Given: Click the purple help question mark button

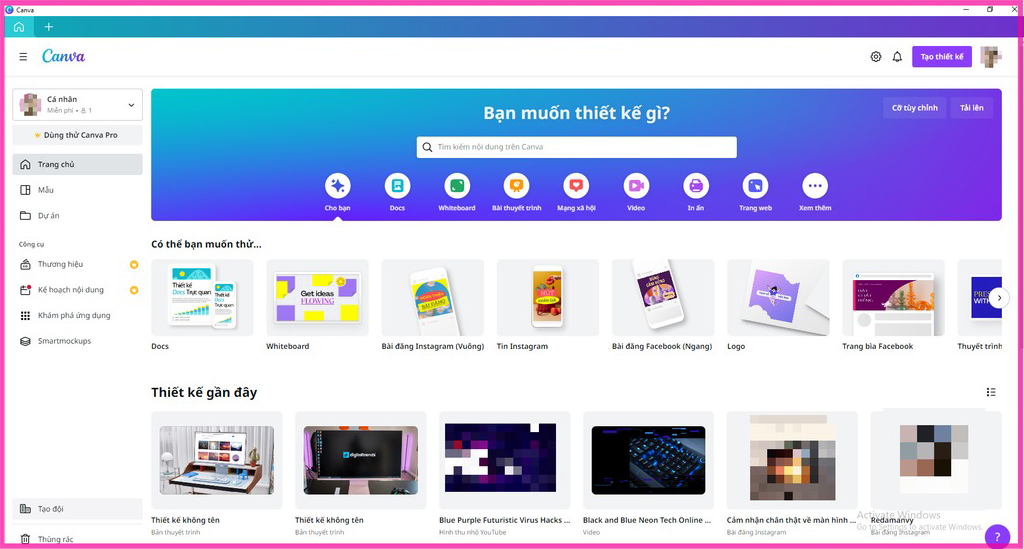Looking at the screenshot, I should [997, 537].
